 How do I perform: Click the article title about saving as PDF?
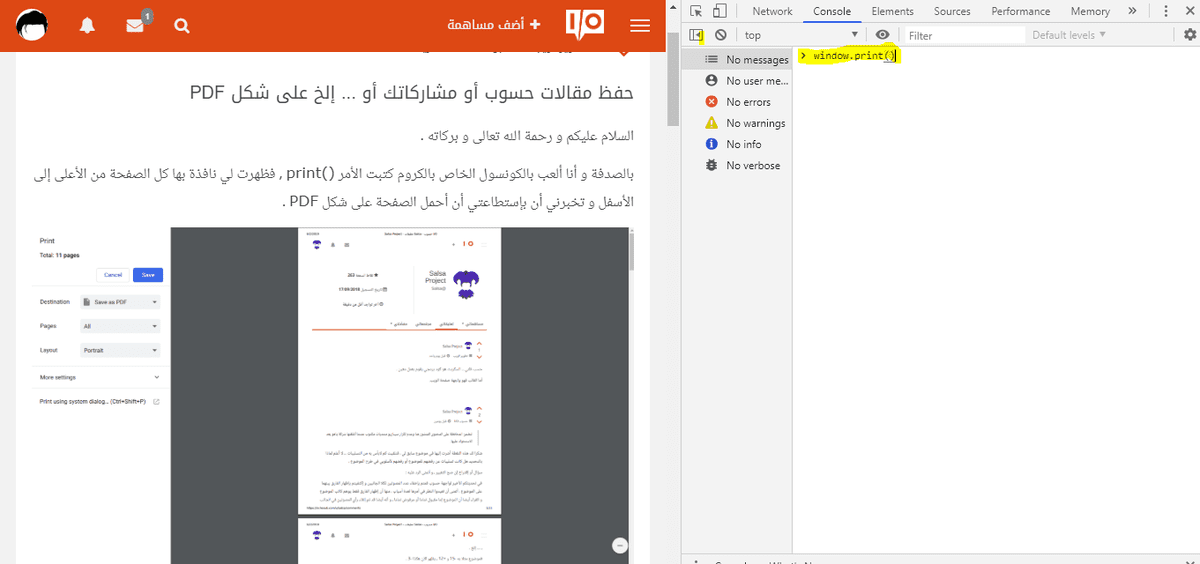click(x=412, y=92)
